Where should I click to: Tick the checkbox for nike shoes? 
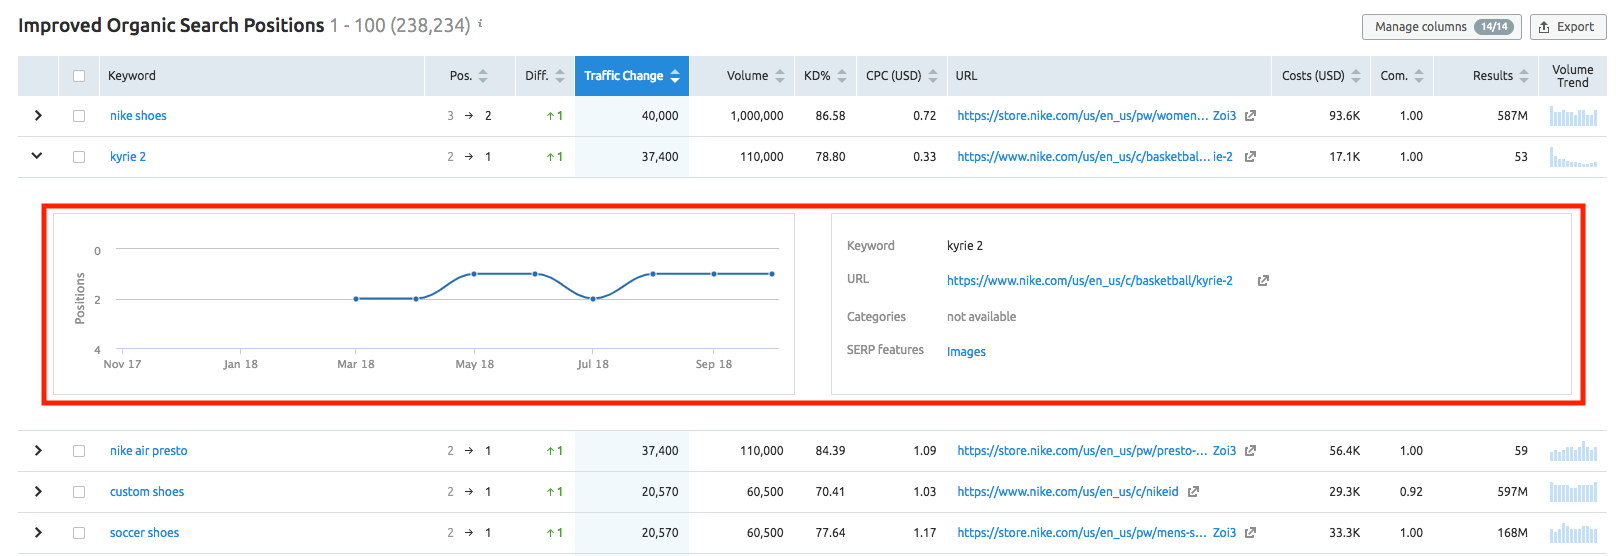pyautogui.click(x=79, y=116)
